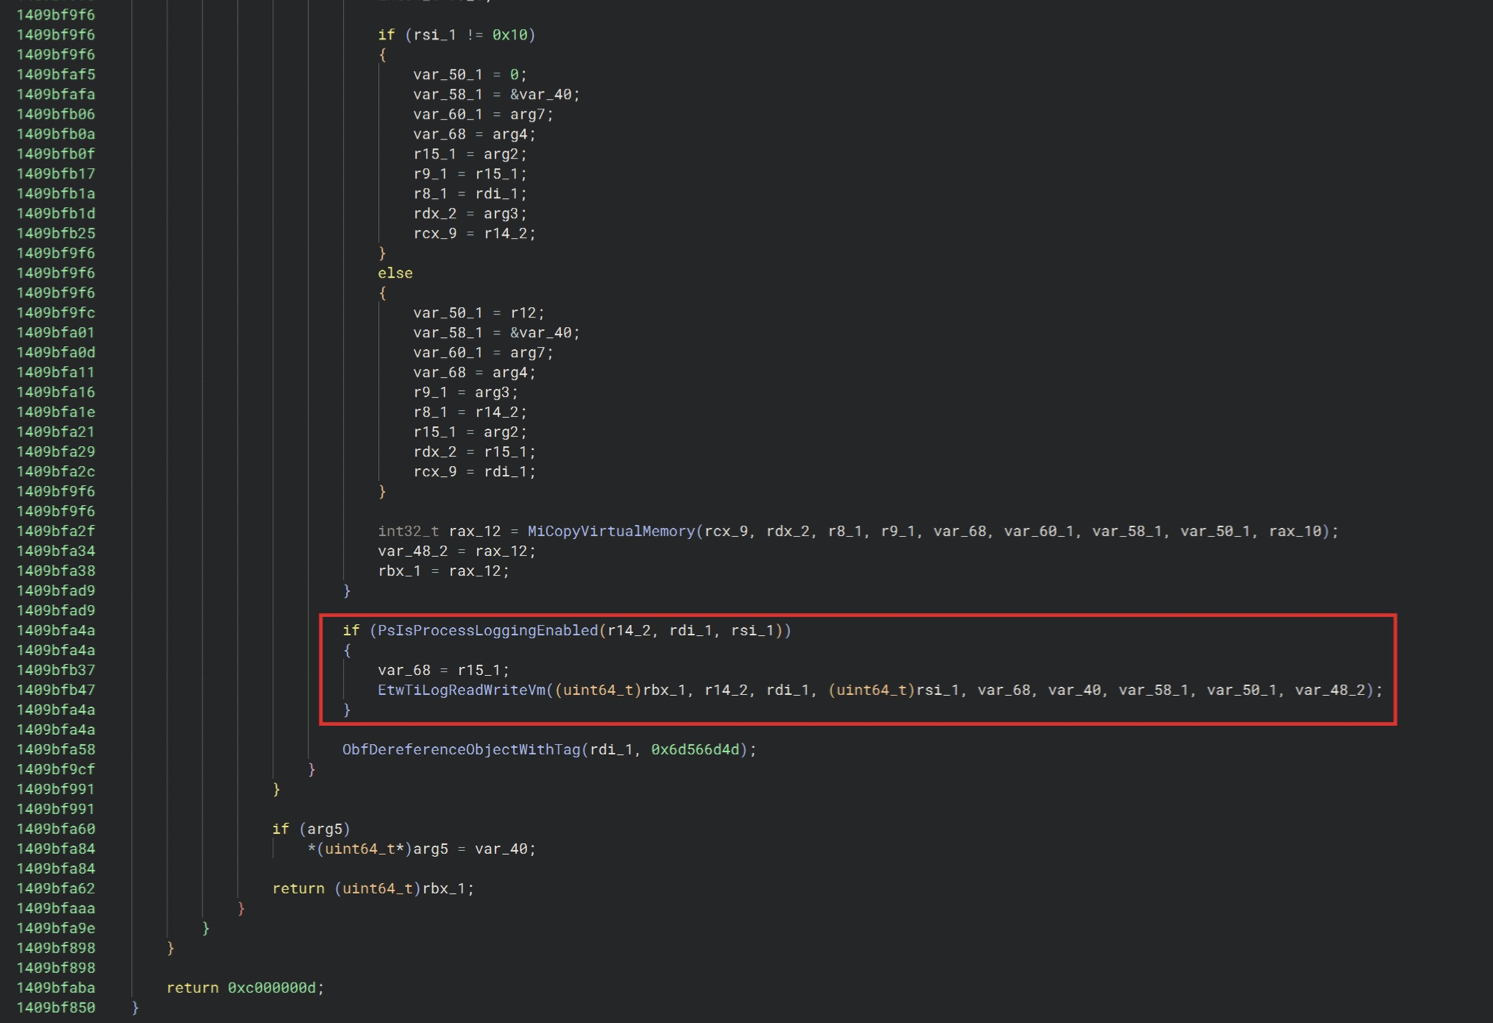Click address 1409bfb47 beside the EtwTi call
This screenshot has width=1493, height=1023.
click(x=56, y=690)
